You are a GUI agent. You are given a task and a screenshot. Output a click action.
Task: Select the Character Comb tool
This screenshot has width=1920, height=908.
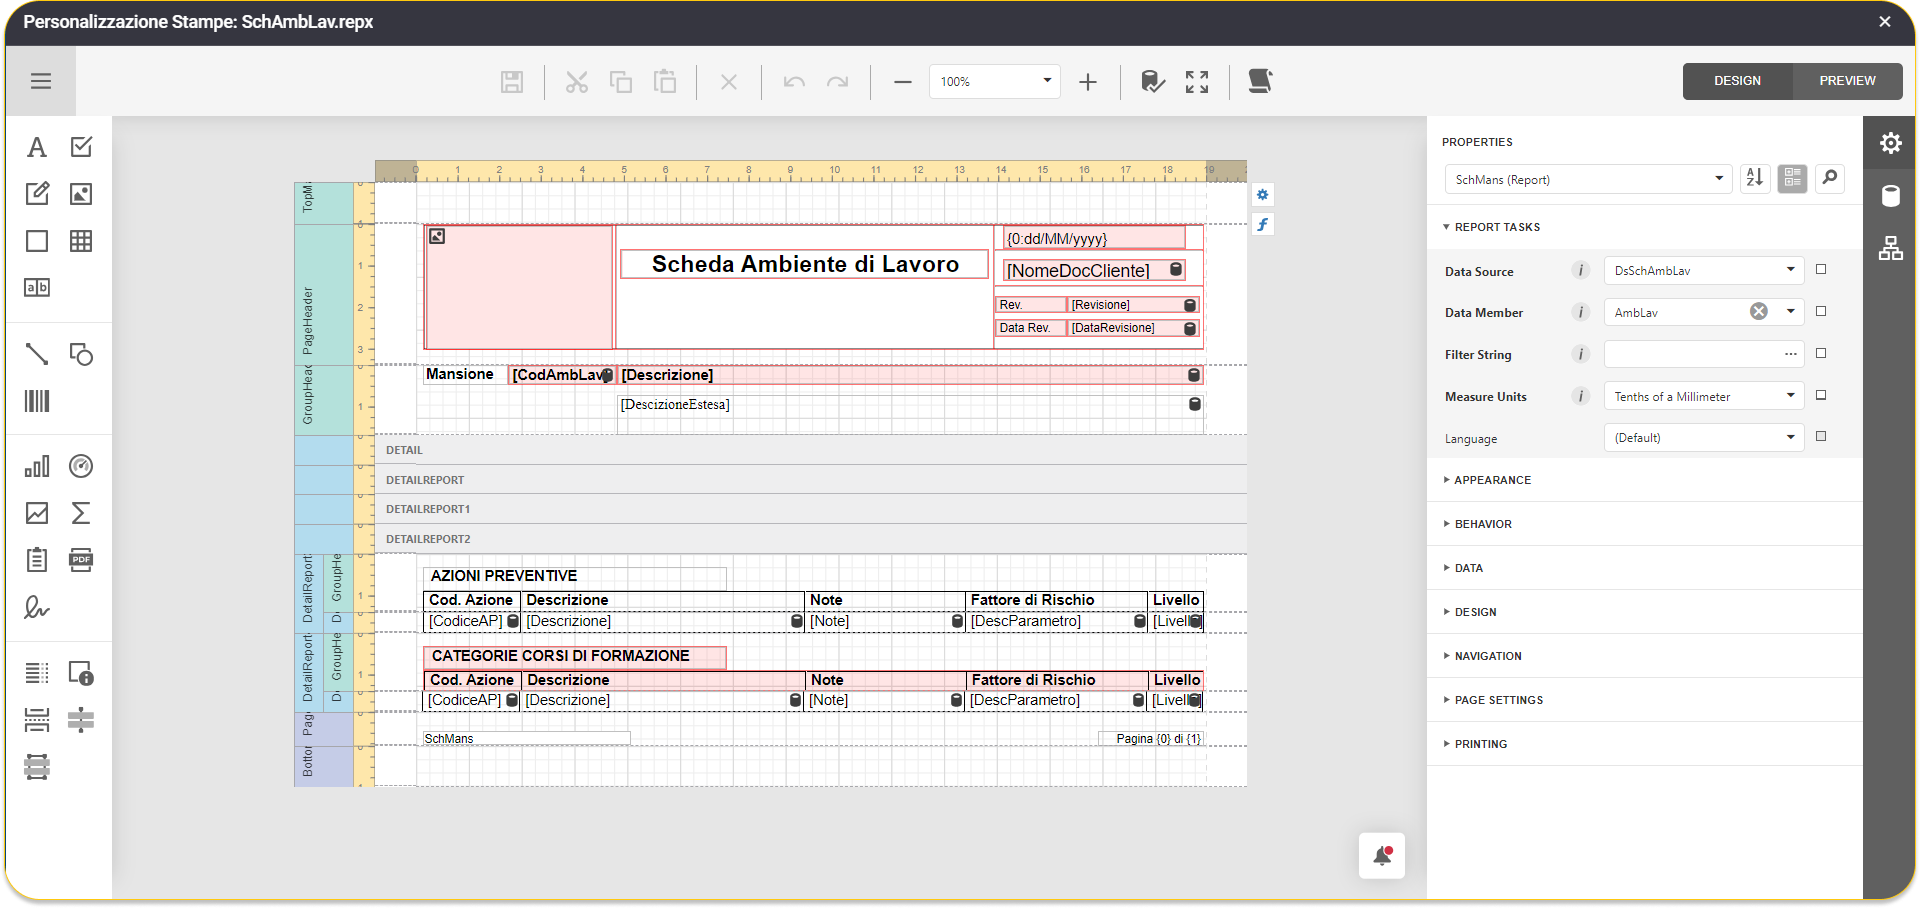point(37,288)
